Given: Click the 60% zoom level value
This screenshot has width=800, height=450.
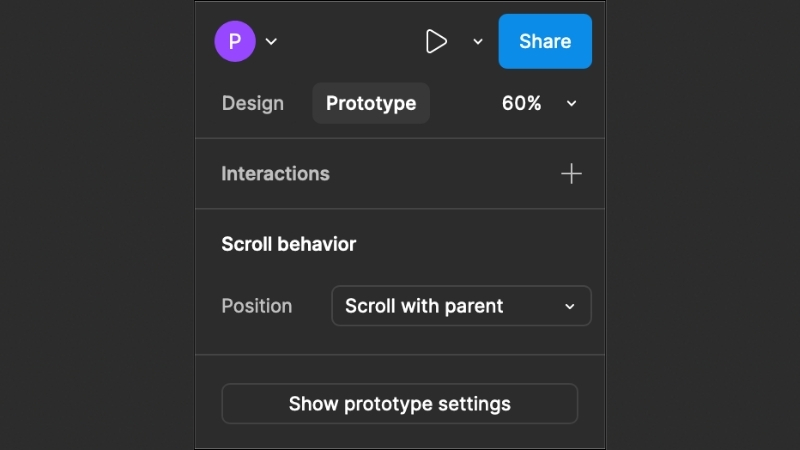Looking at the screenshot, I should point(521,103).
